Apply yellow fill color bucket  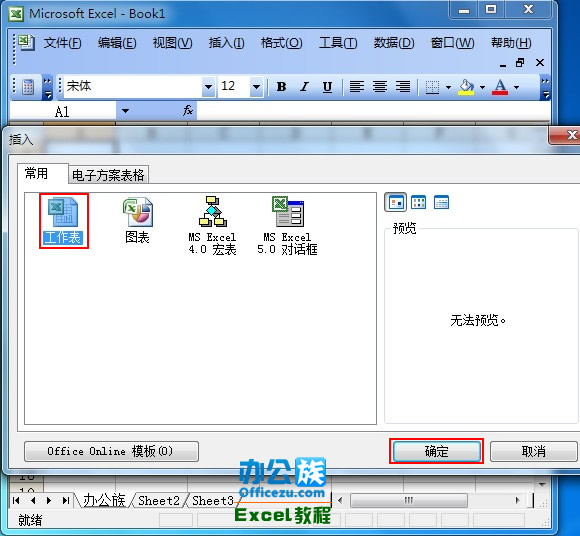pyautogui.click(x=466, y=87)
